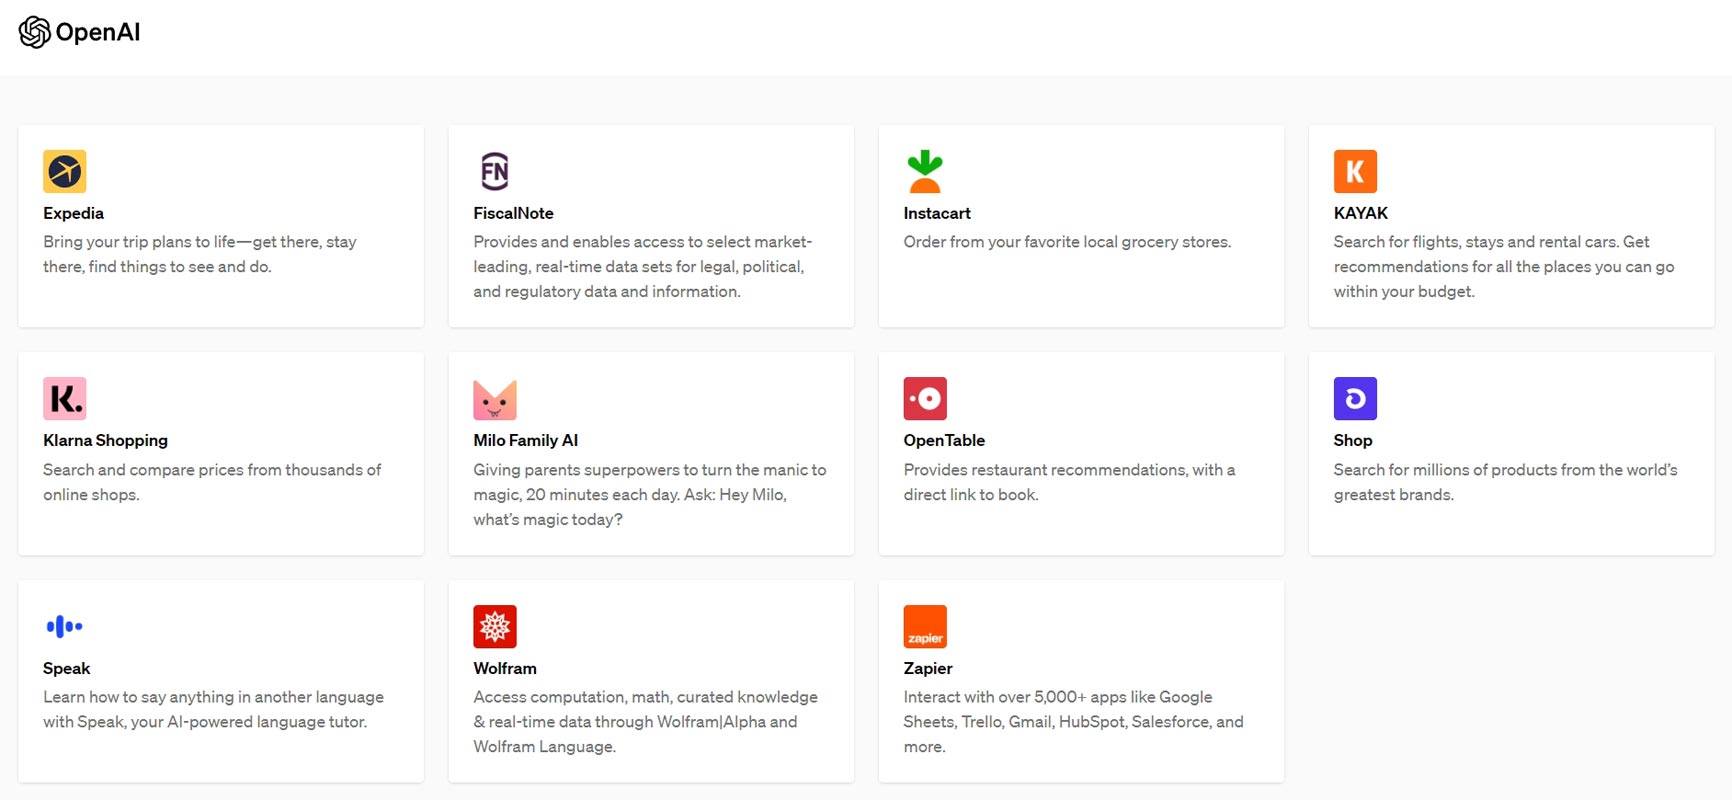Click the KAYAK orange K icon

click(1355, 171)
